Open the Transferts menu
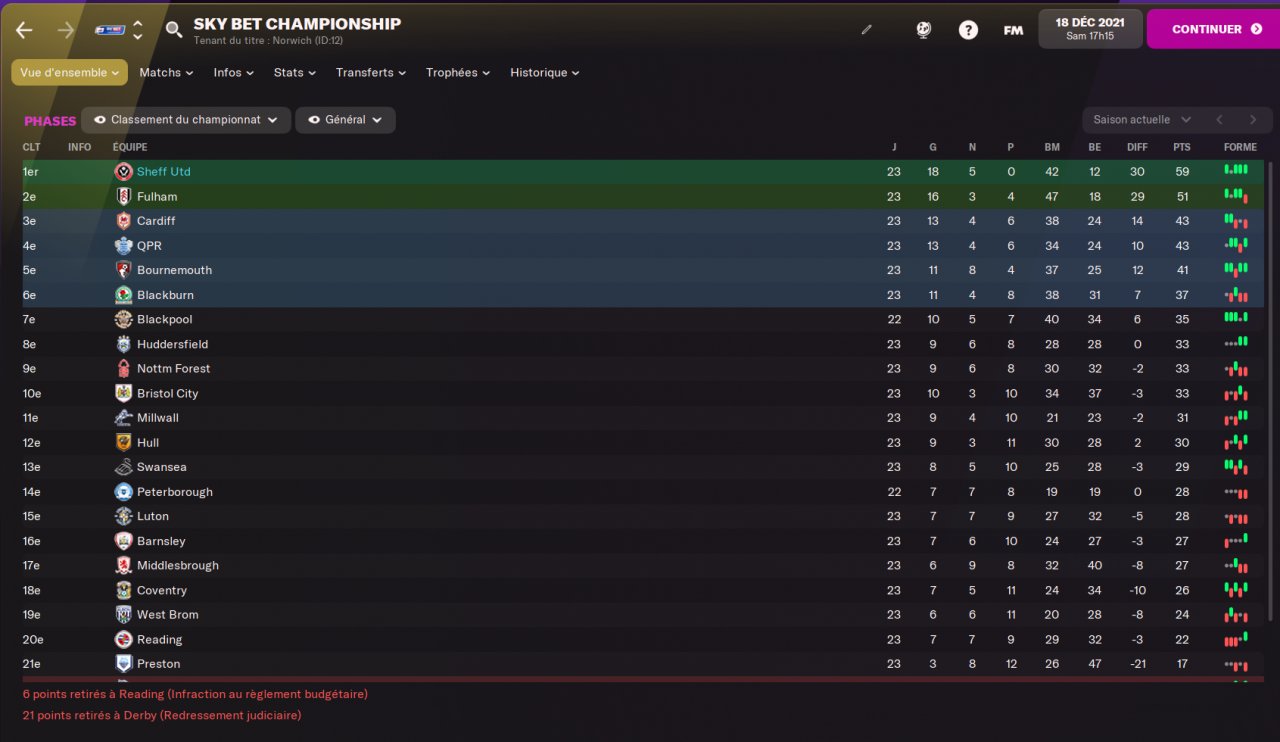 (371, 72)
